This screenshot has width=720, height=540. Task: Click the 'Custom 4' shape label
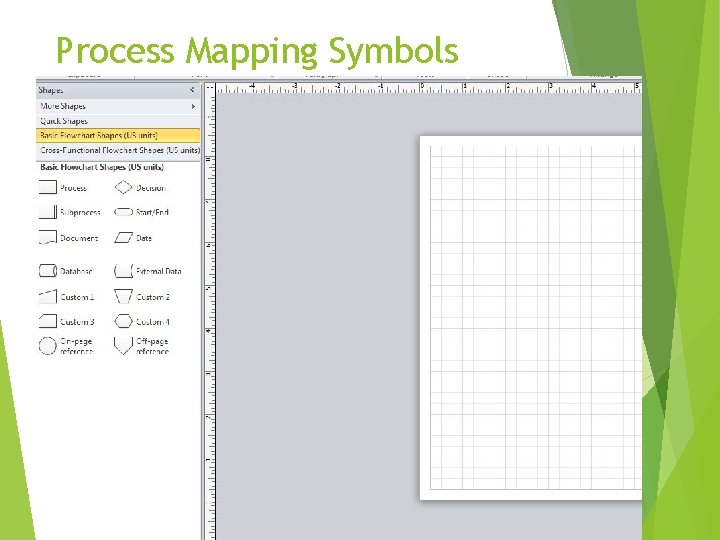point(153,321)
